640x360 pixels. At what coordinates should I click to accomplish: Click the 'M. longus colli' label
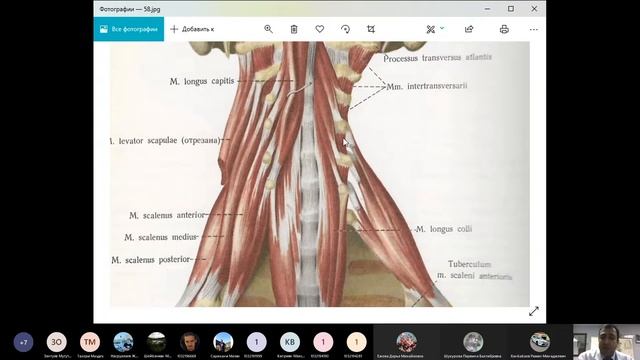(x=444, y=229)
